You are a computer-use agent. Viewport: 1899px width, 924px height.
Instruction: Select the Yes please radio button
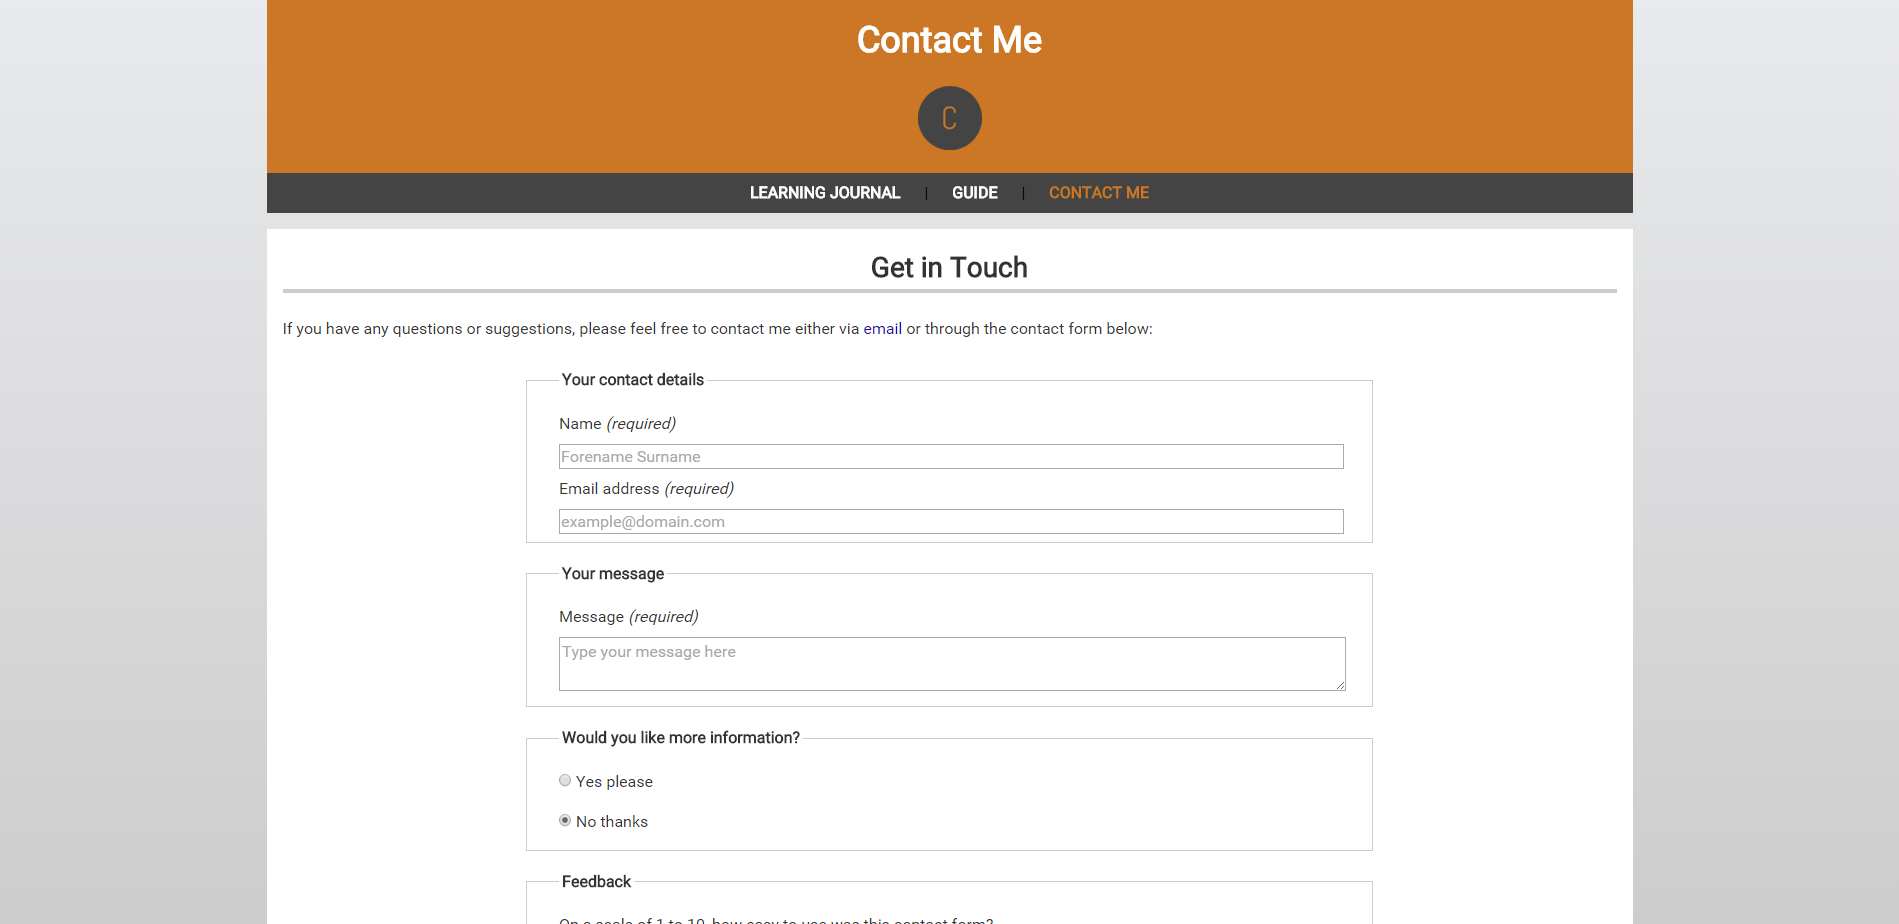[565, 781]
